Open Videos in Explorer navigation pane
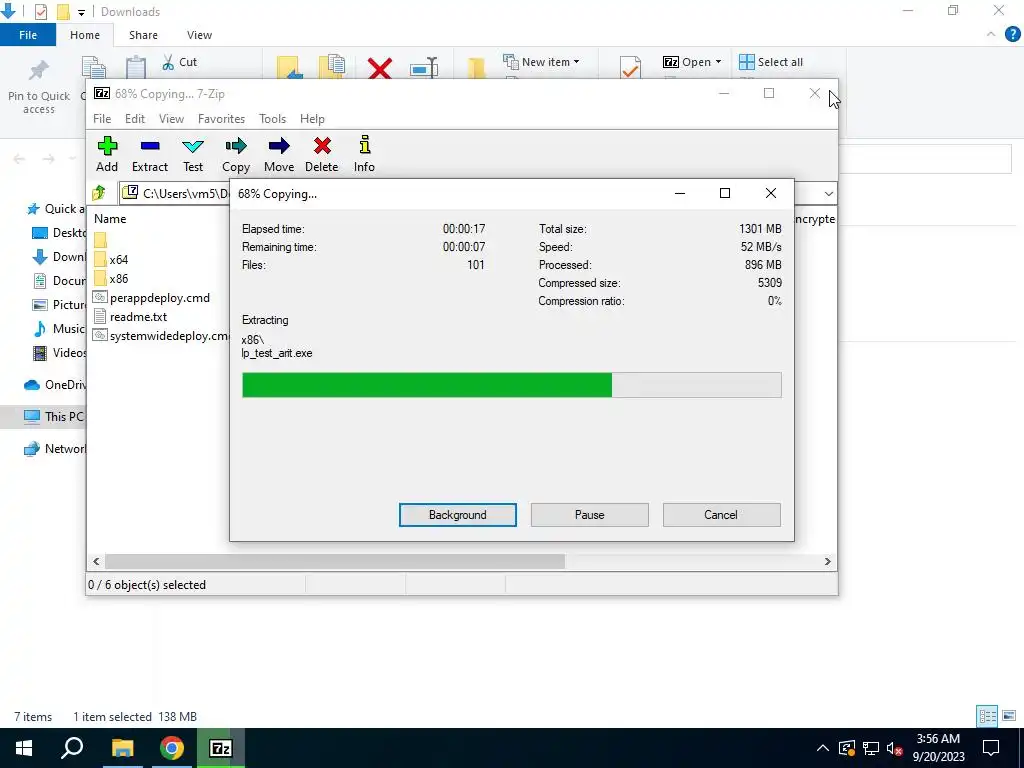 58,353
